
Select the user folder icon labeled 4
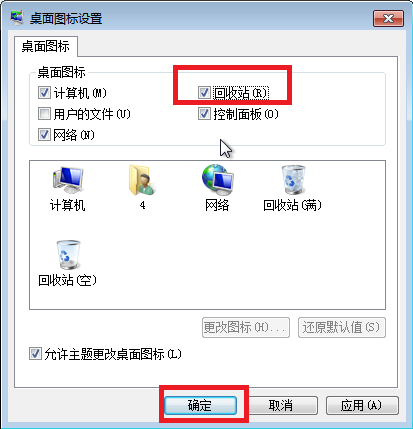142,180
